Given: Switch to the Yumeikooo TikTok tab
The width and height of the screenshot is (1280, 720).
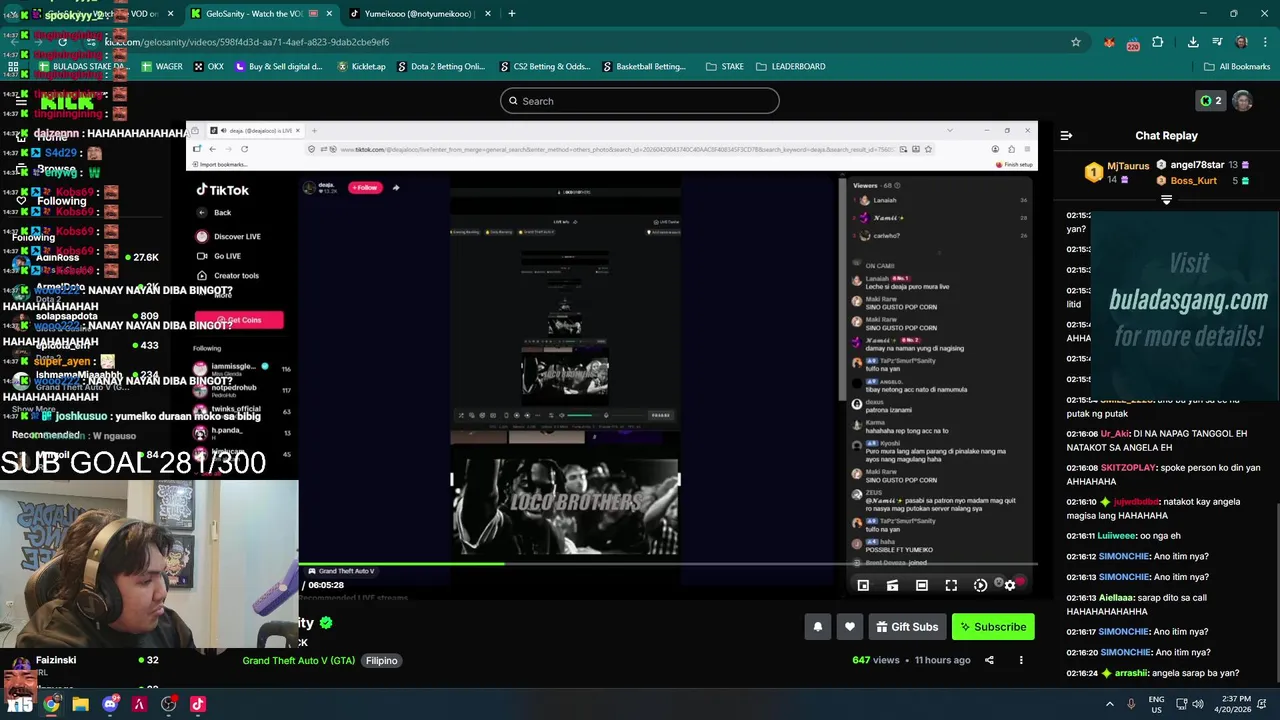Looking at the screenshot, I should pyautogui.click(x=418, y=14).
